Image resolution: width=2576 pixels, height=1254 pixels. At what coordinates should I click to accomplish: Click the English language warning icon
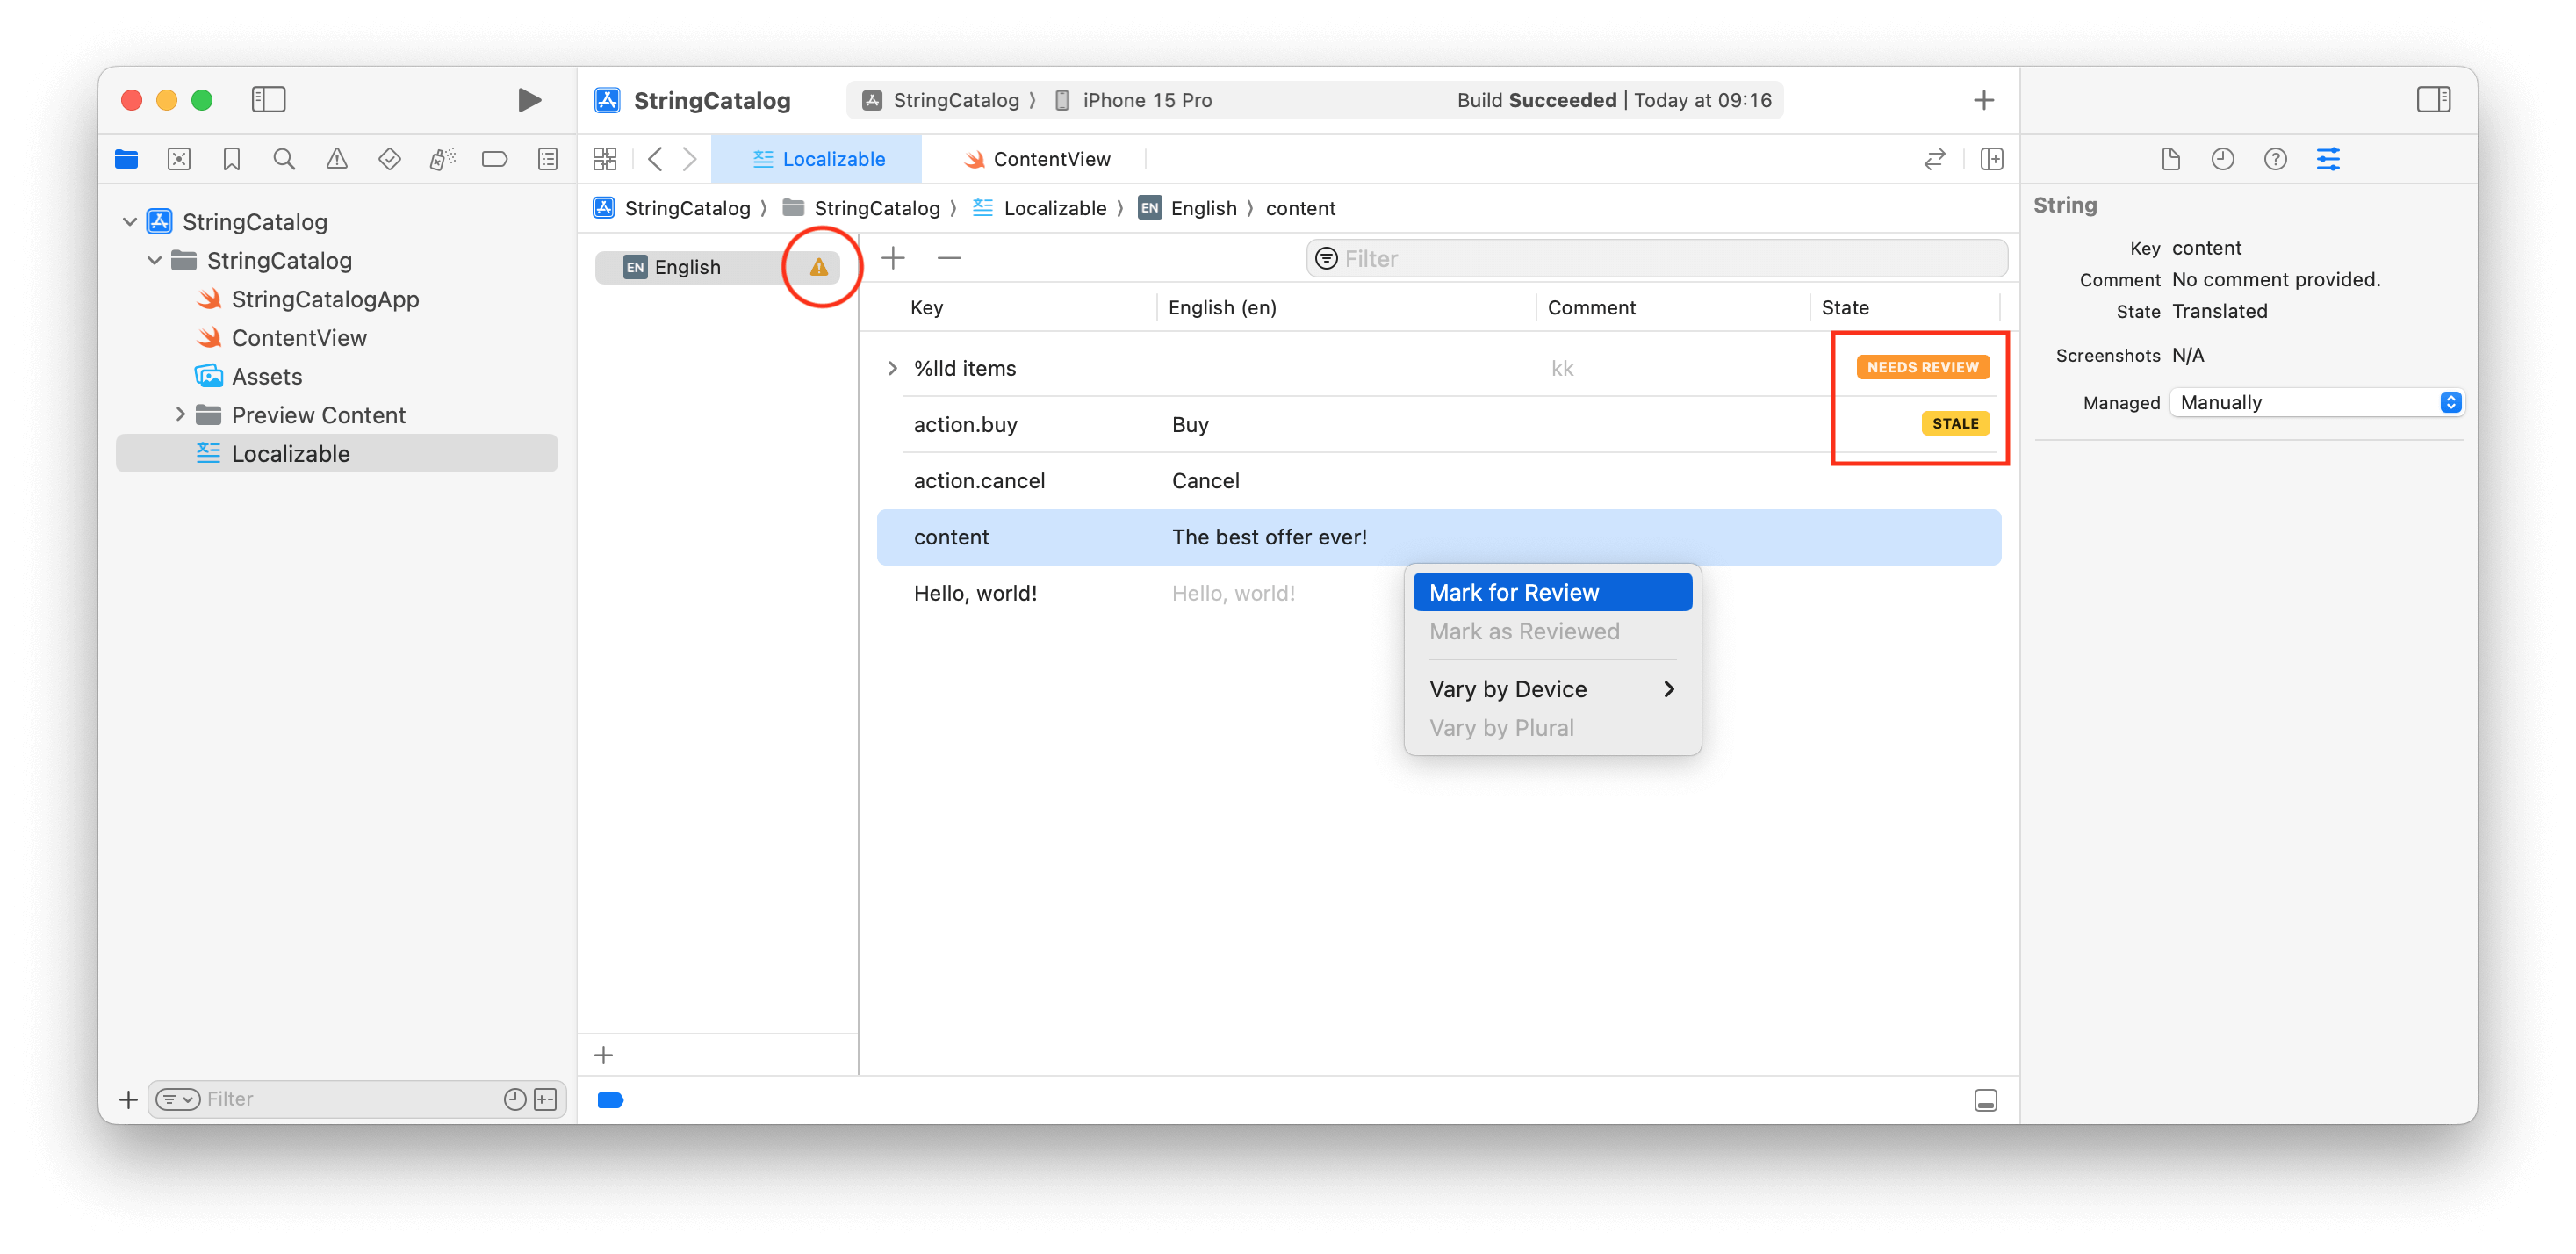tap(819, 266)
